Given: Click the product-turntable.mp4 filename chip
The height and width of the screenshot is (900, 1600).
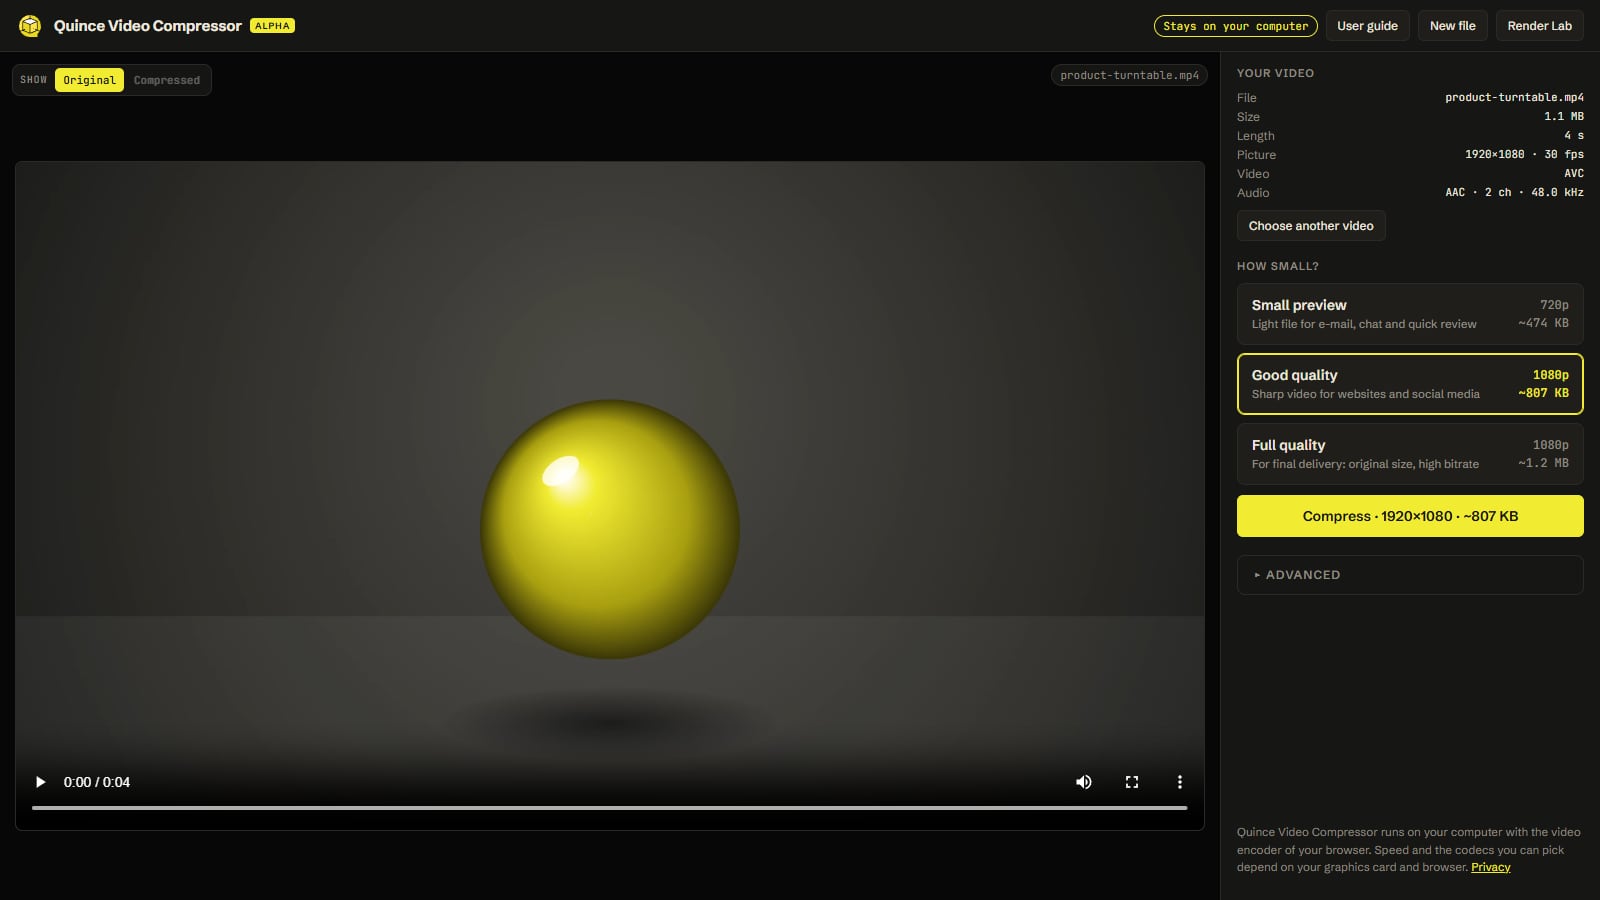Looking at the screenshot, I should [1129, 75].
